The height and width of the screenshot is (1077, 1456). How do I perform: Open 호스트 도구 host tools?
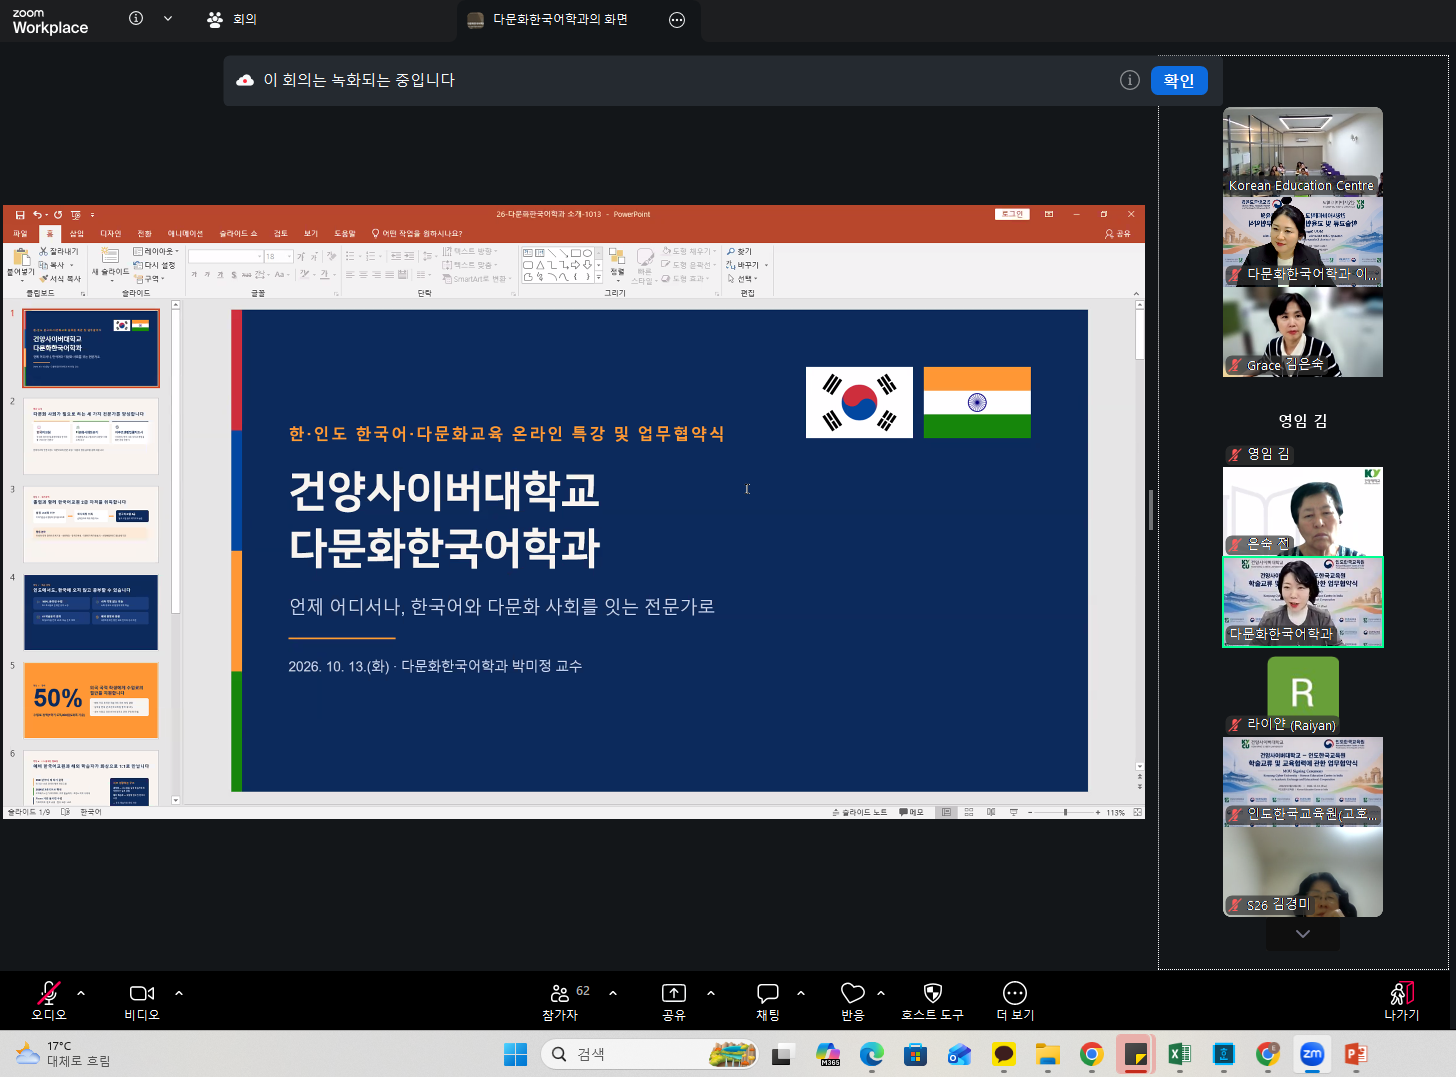(933, 1000)
